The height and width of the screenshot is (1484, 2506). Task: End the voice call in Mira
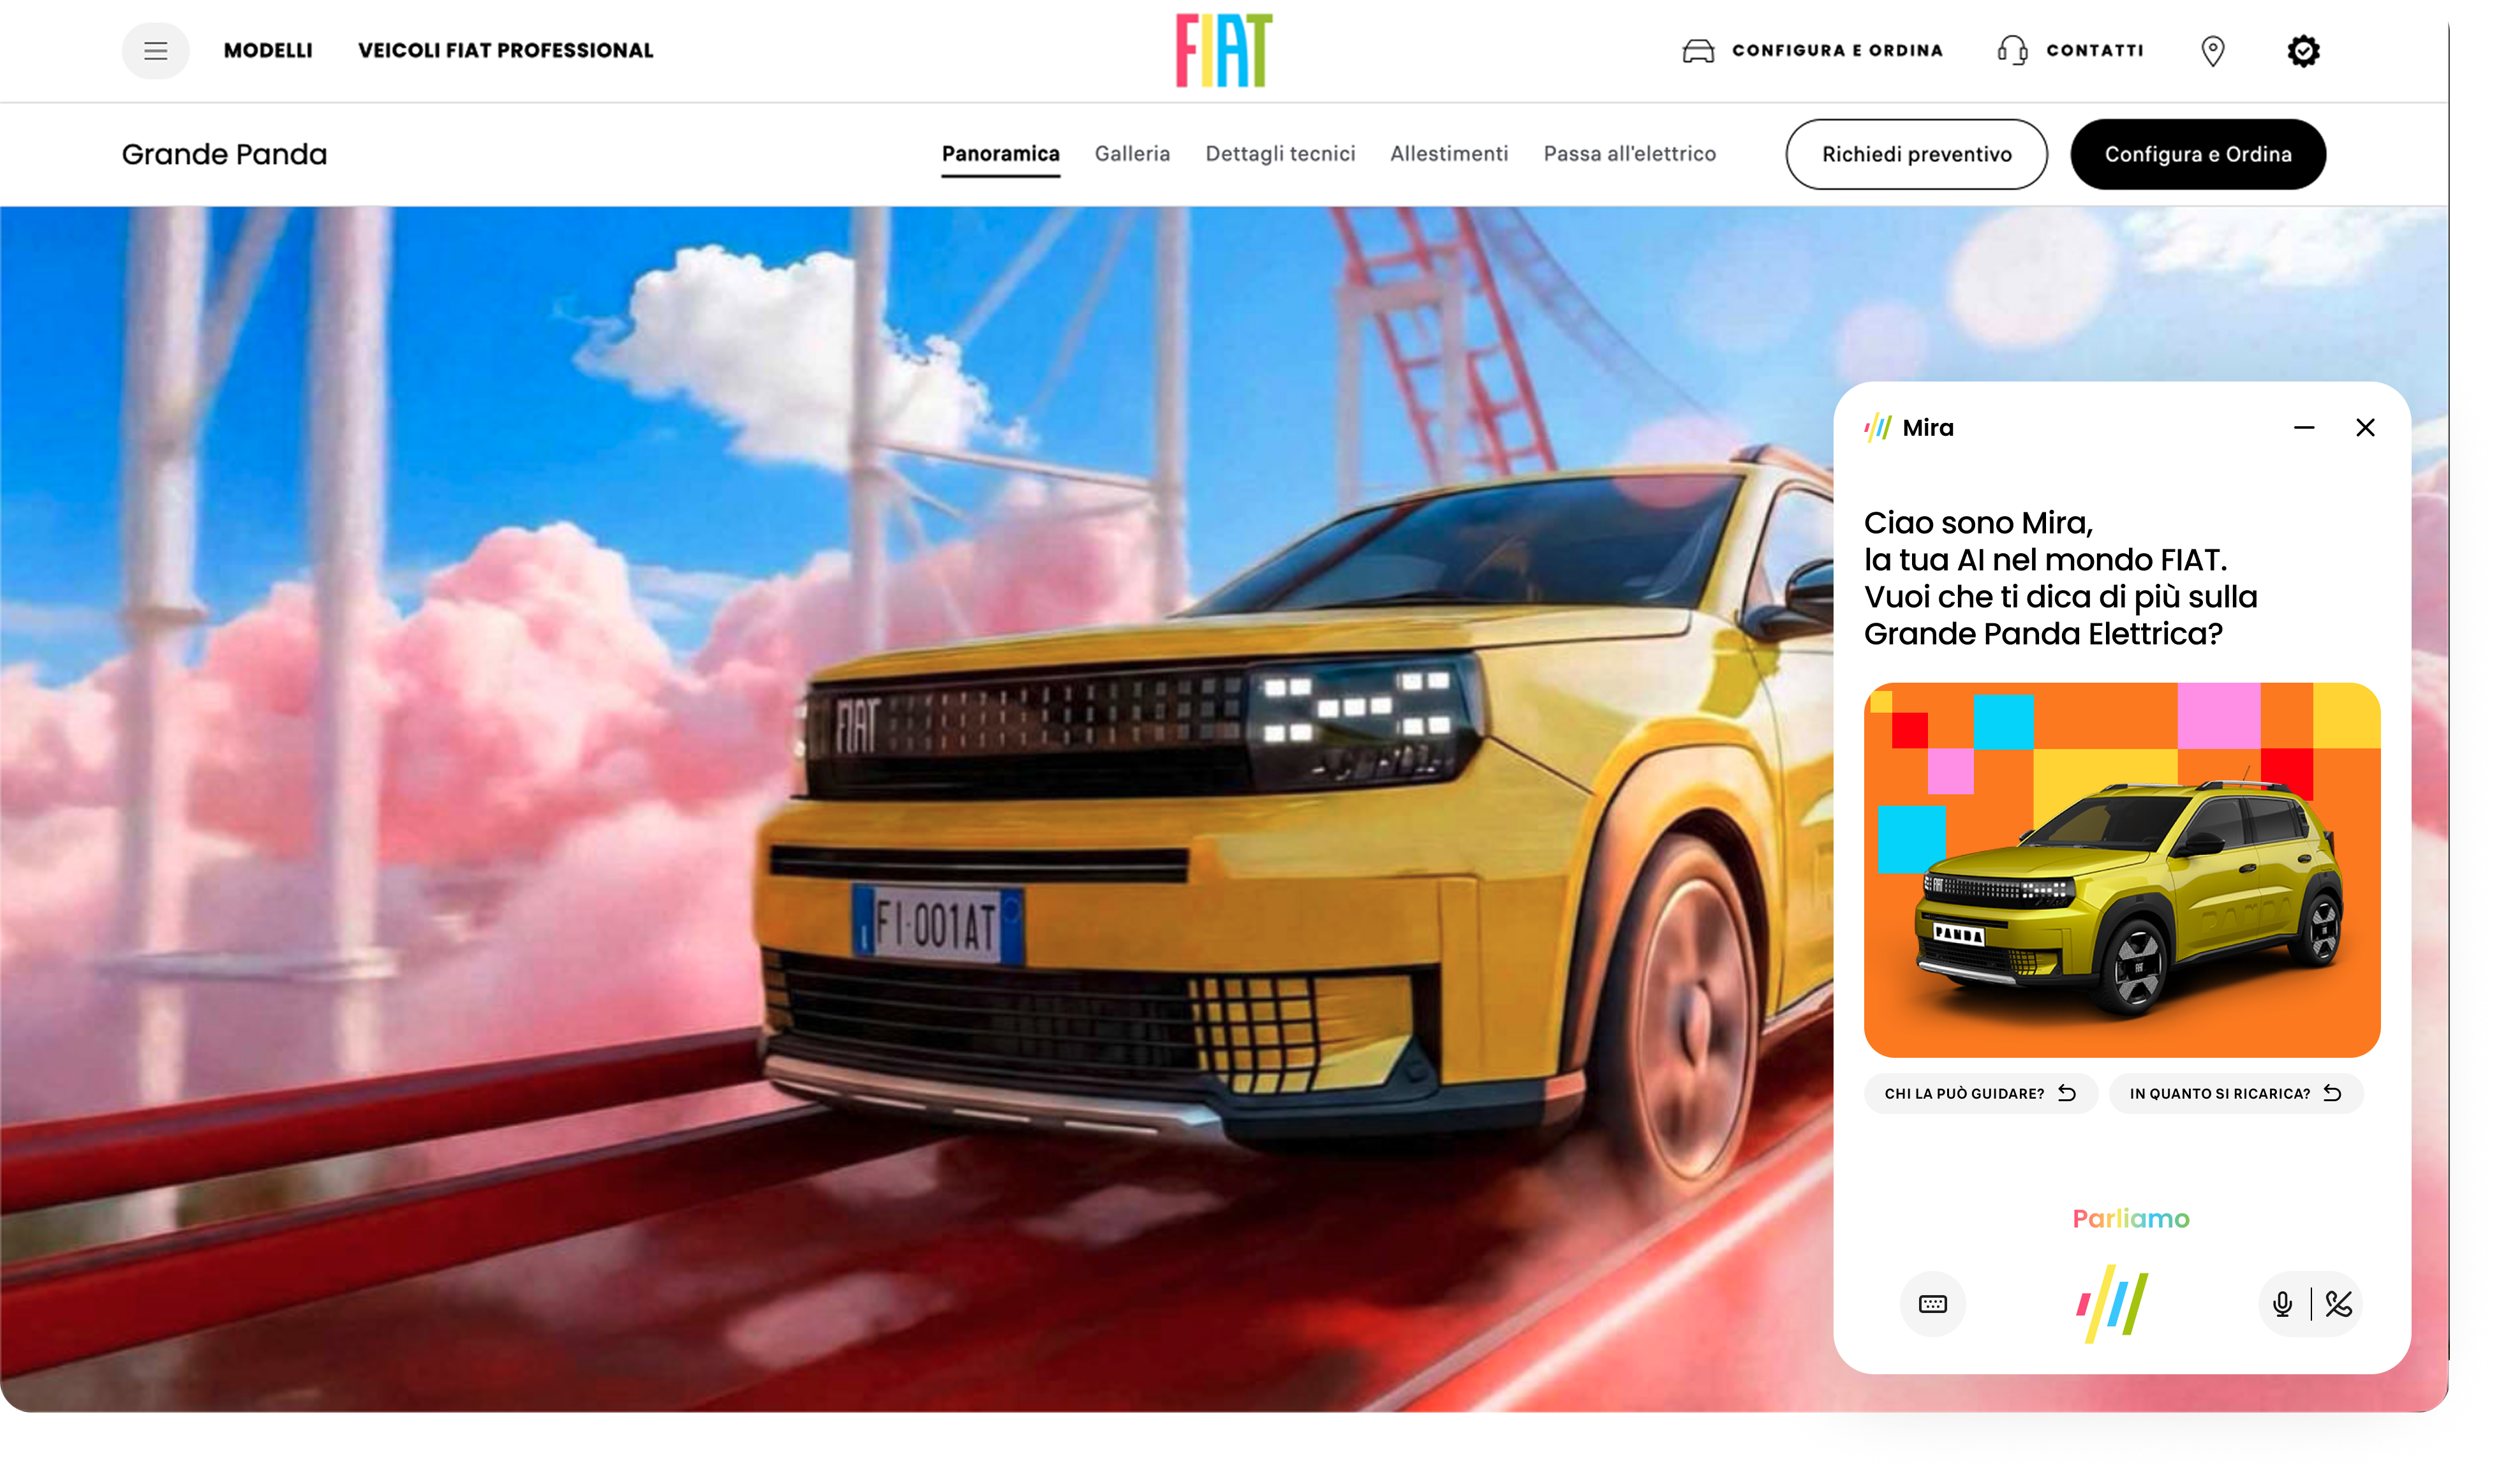pyautogui.click(x=2338, y=1304)
